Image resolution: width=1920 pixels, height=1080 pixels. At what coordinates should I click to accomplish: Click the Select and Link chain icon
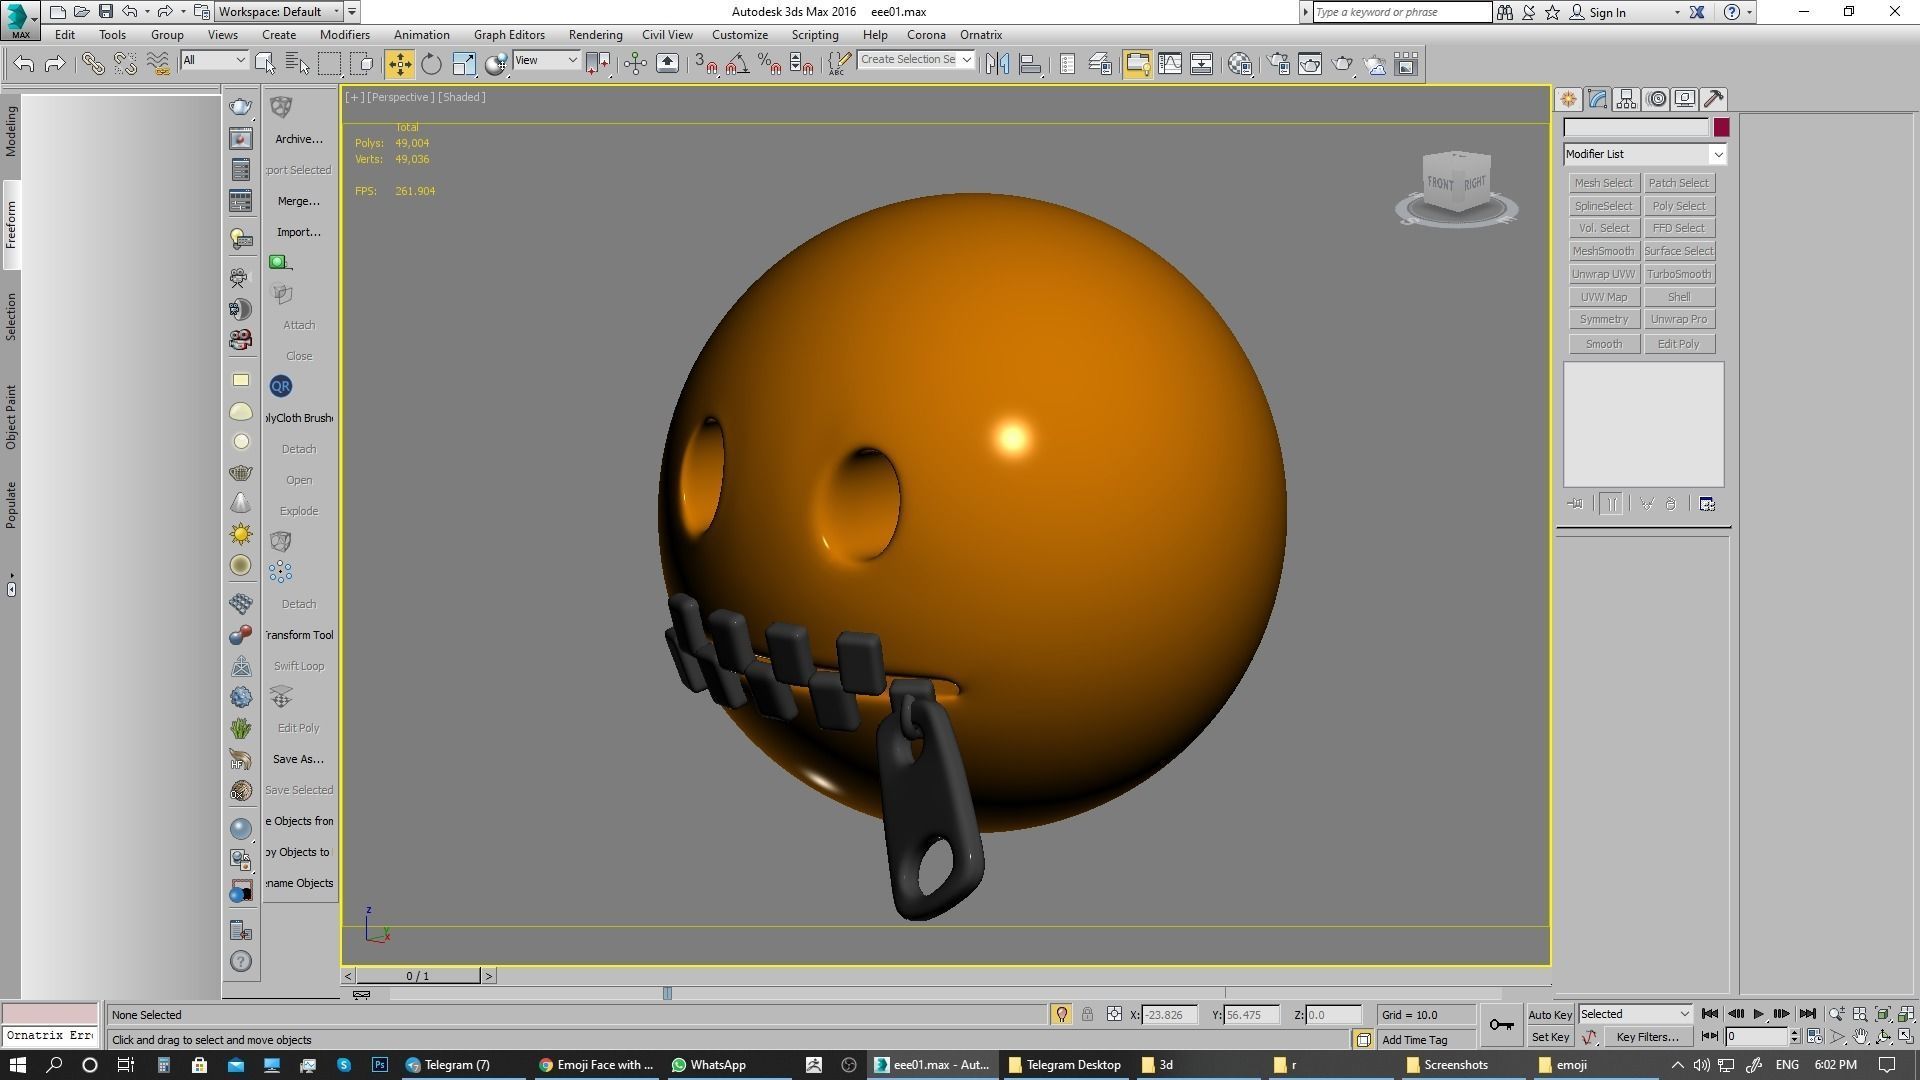coord(93,64)
